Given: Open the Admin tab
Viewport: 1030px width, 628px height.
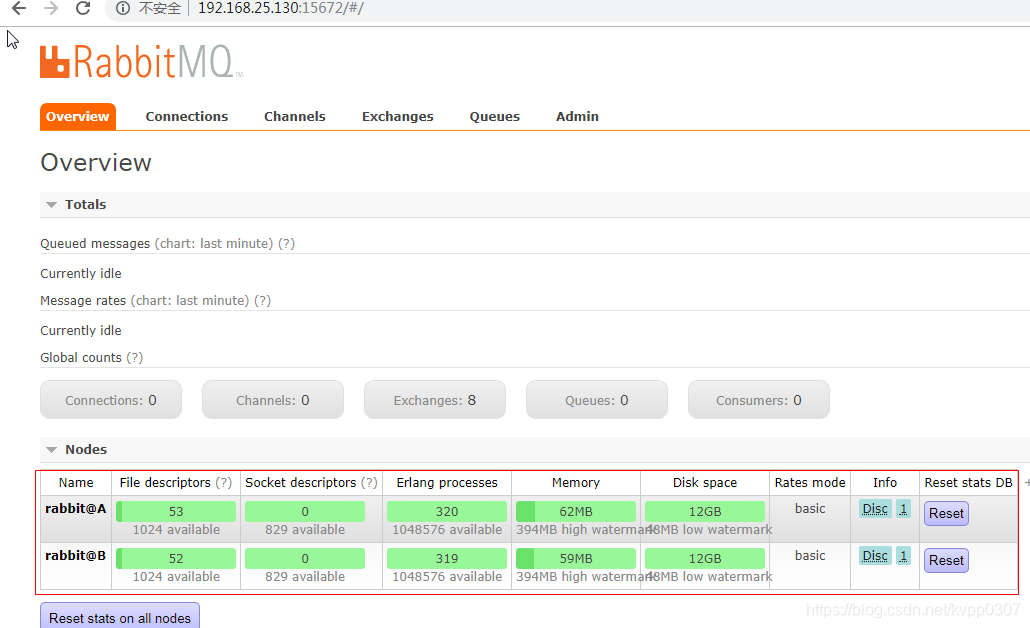Looking at the screenshot, I should pyautogui.click(x=577, y=116).
